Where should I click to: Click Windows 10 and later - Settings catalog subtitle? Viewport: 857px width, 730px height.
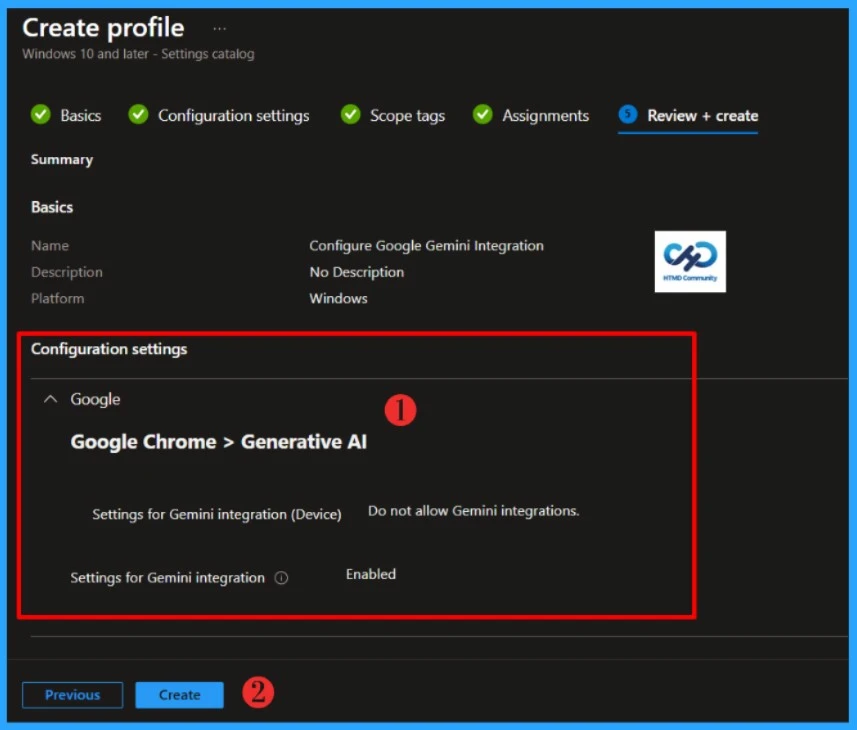[138, 54]
